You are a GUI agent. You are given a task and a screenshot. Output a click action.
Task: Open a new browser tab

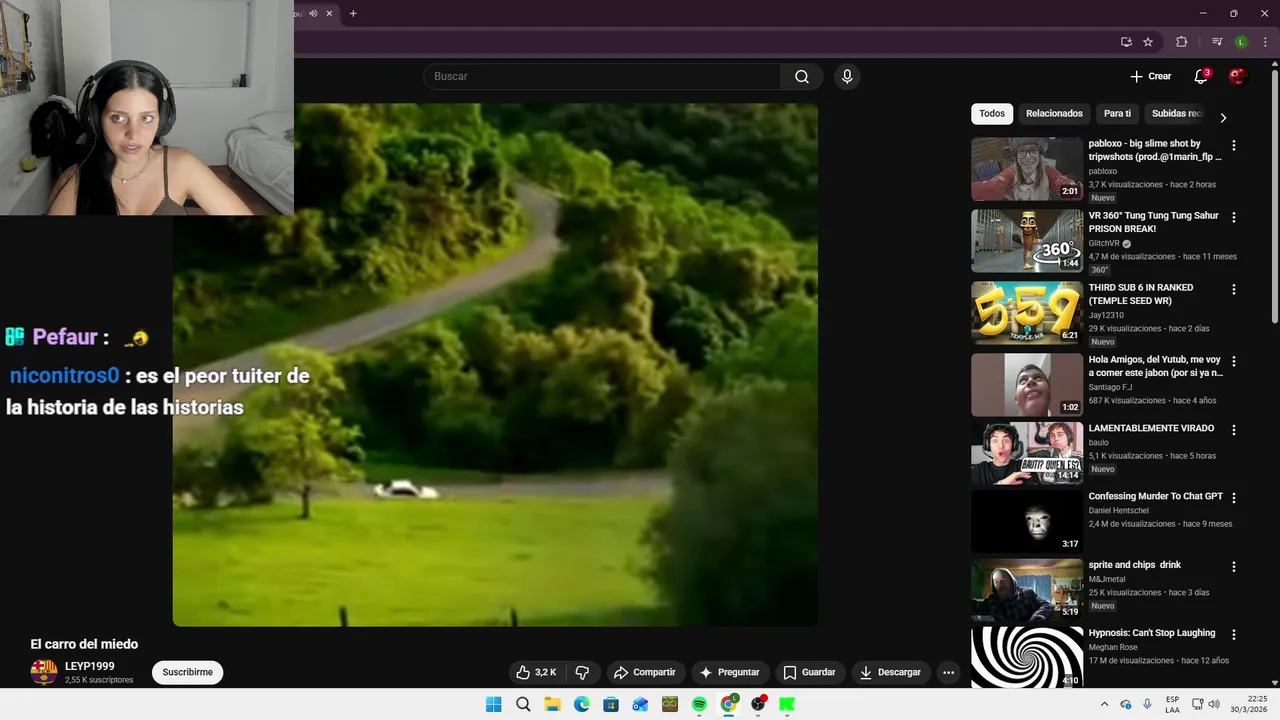353,13
